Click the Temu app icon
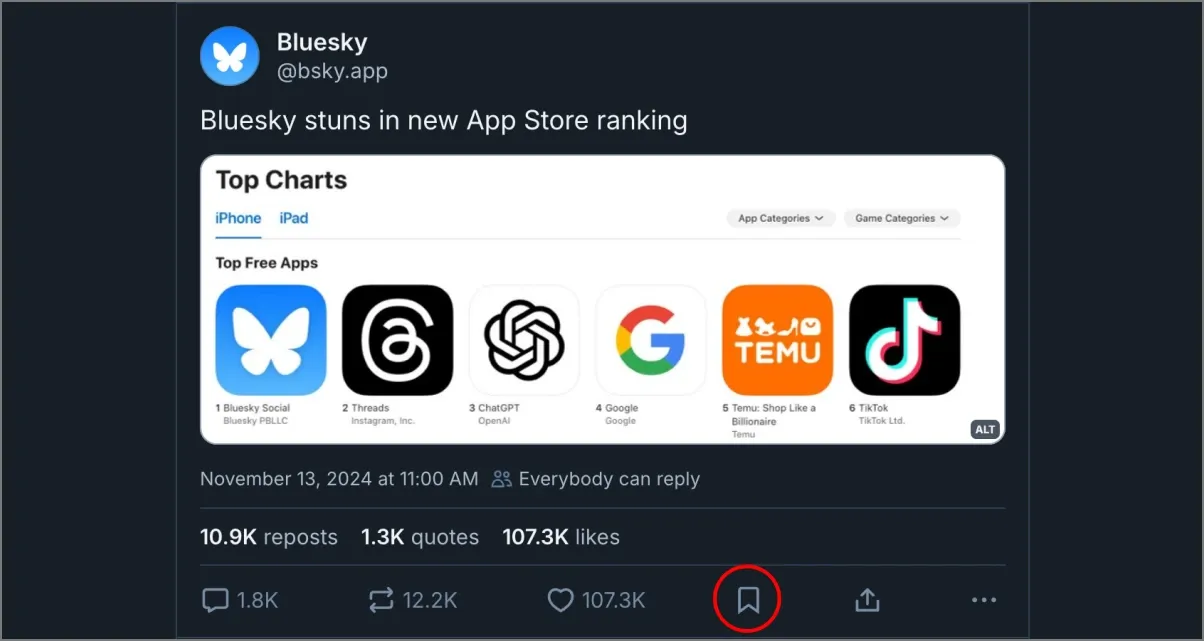This screenshot has width=1204, height=641. (777, 340)
